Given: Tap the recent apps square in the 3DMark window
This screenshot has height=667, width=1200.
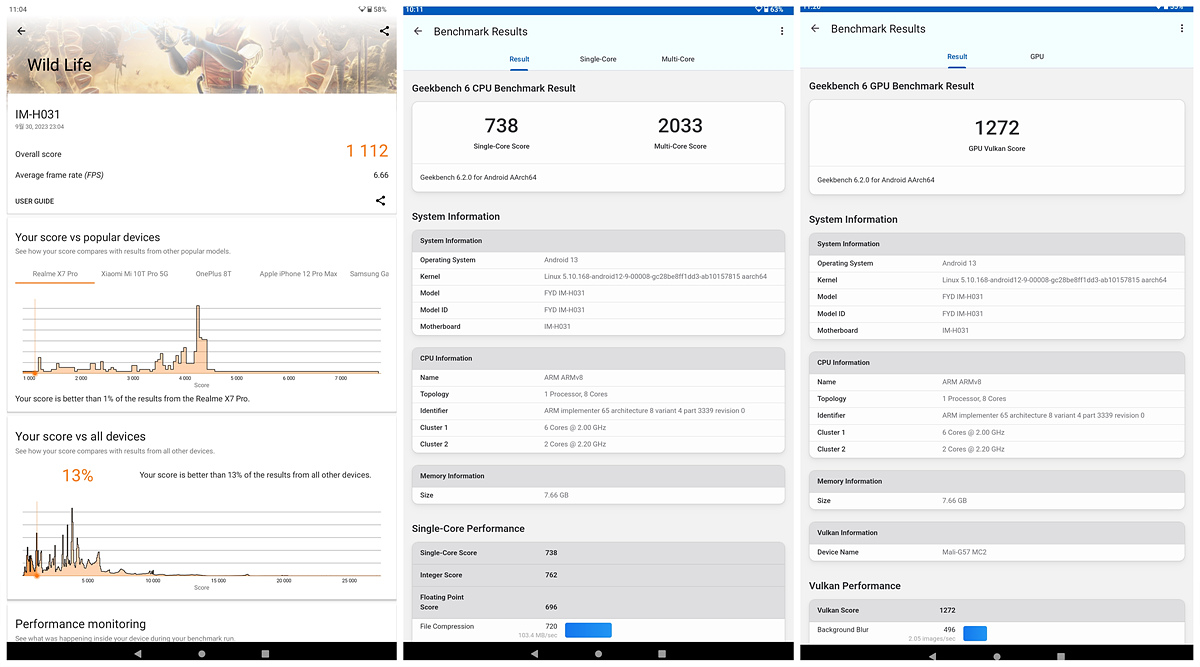Looking at the screenshot, I should pos(265,653).
